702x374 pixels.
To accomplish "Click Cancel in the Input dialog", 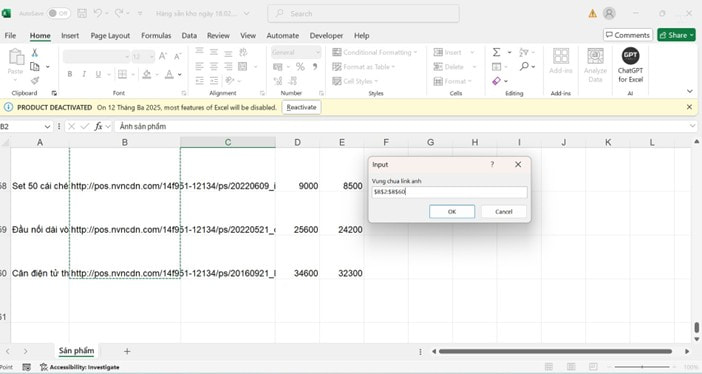I will [x=504, y=211].
